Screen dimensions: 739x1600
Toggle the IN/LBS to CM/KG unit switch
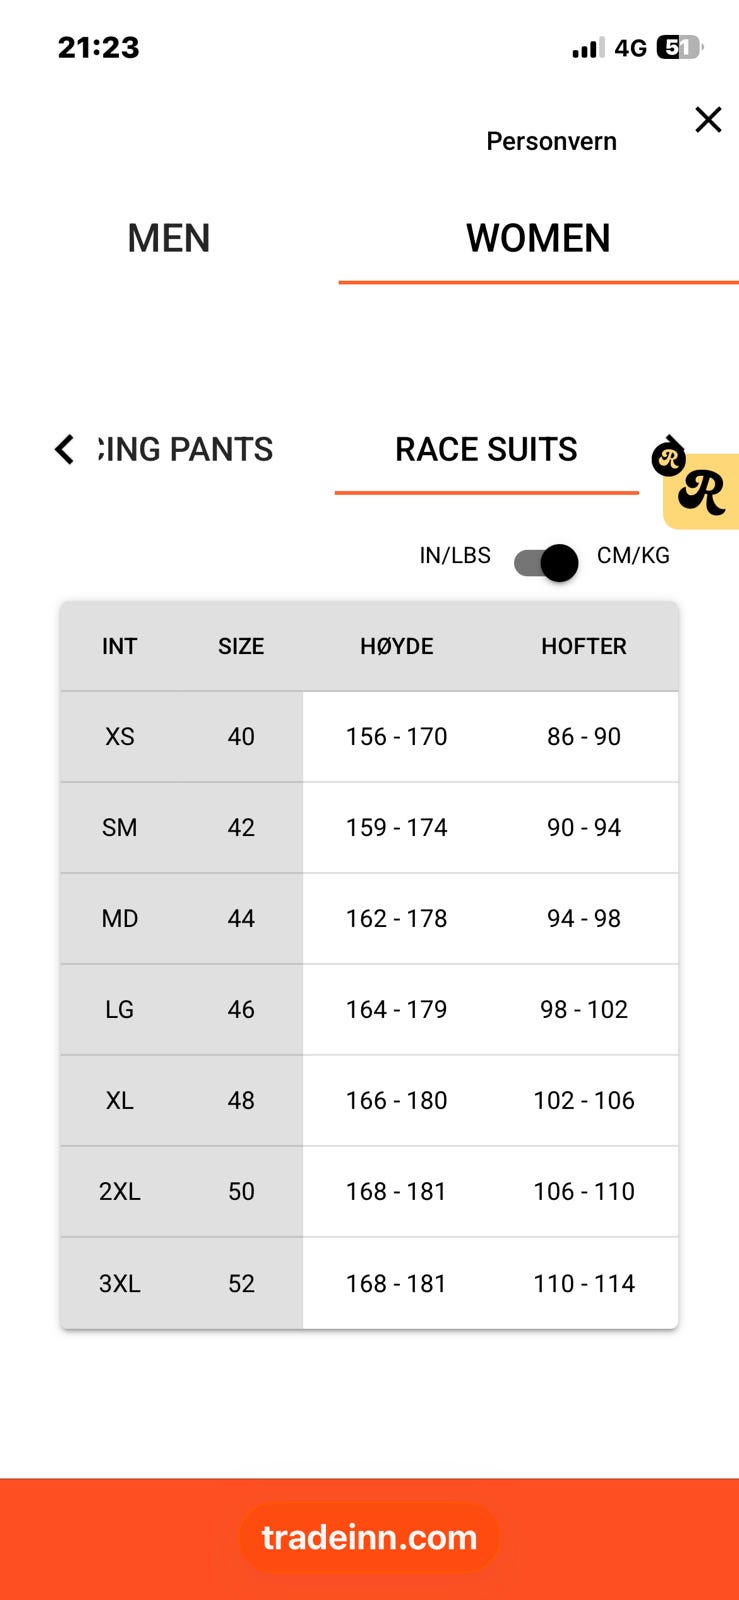(x=546, y=563)
